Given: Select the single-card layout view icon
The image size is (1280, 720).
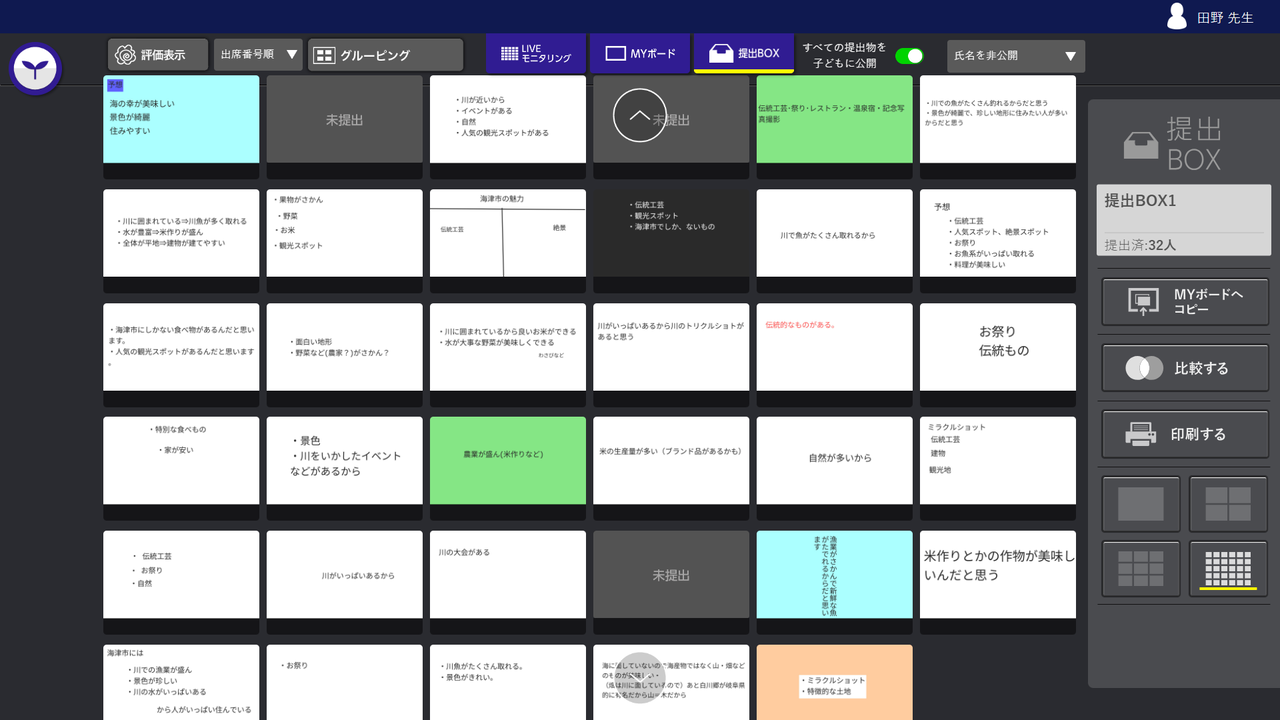Looking at the screenshot, I should pyautogui.click(x=1140, y=504).
